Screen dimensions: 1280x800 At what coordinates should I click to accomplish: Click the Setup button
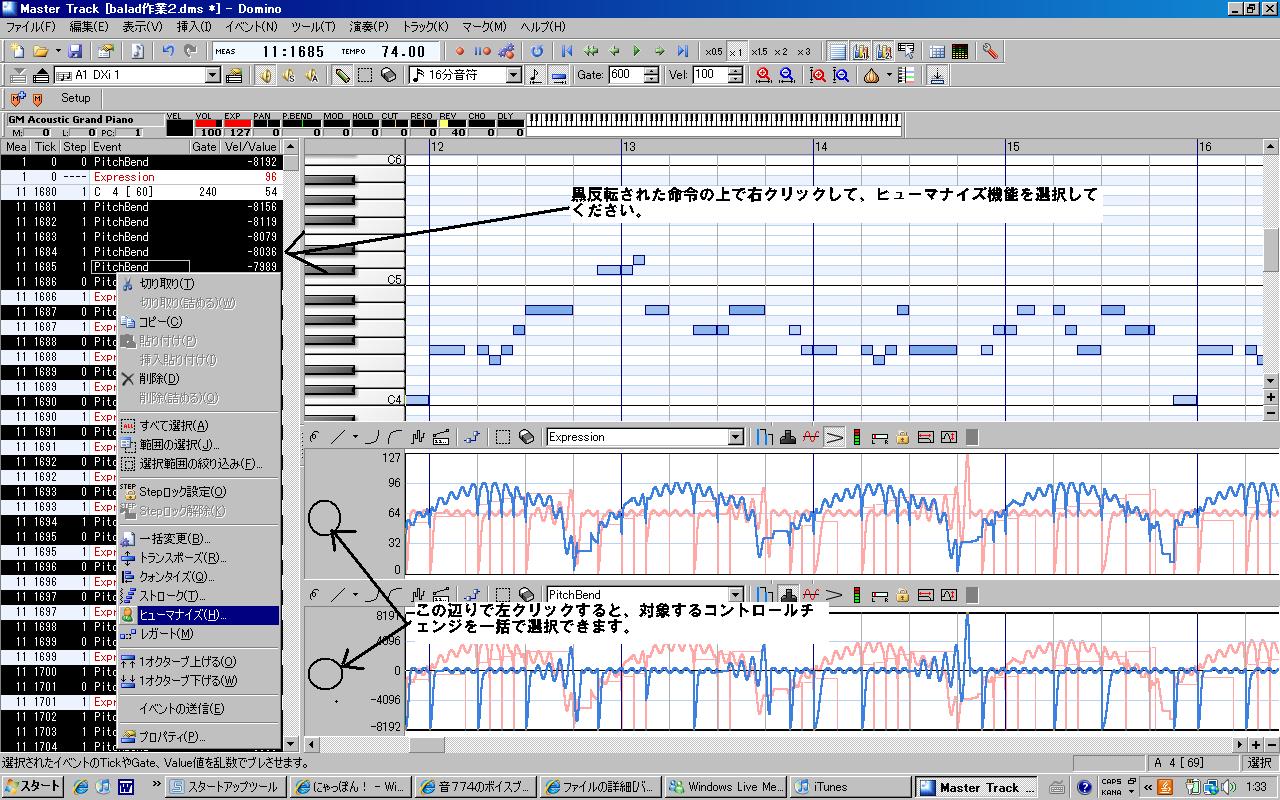point(75,98)
